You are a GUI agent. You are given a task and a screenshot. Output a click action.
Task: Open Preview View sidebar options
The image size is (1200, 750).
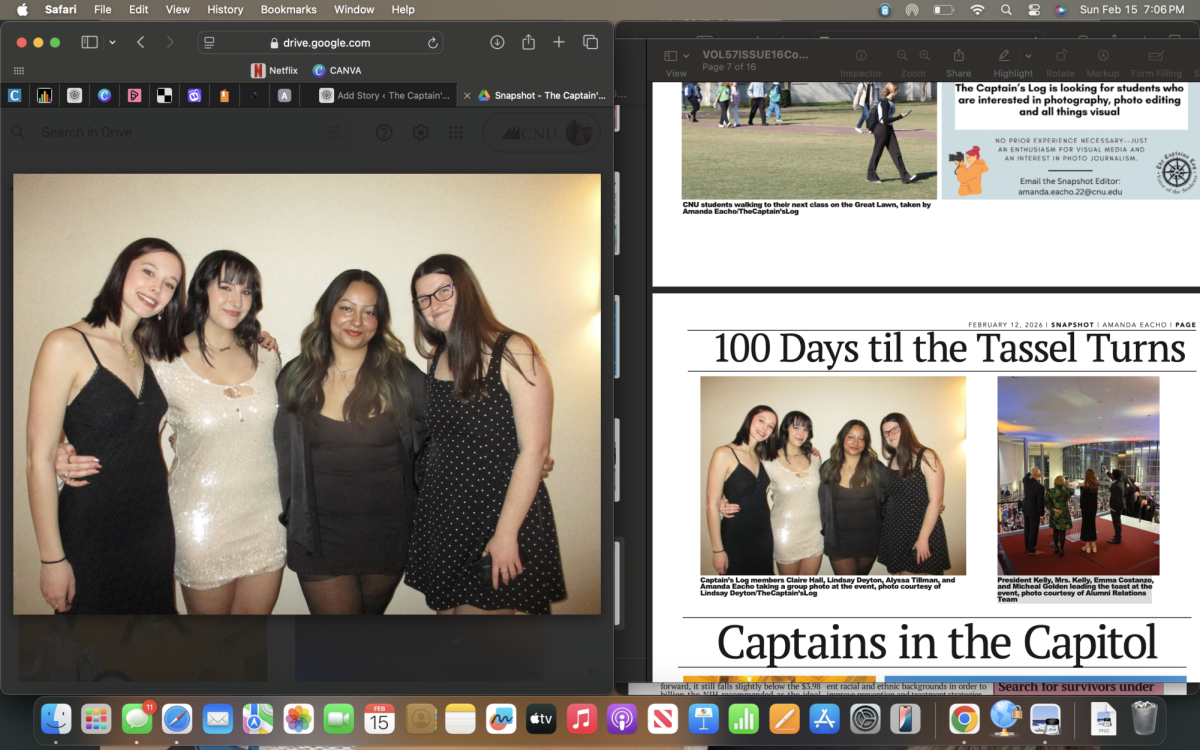tap(676, 56)
